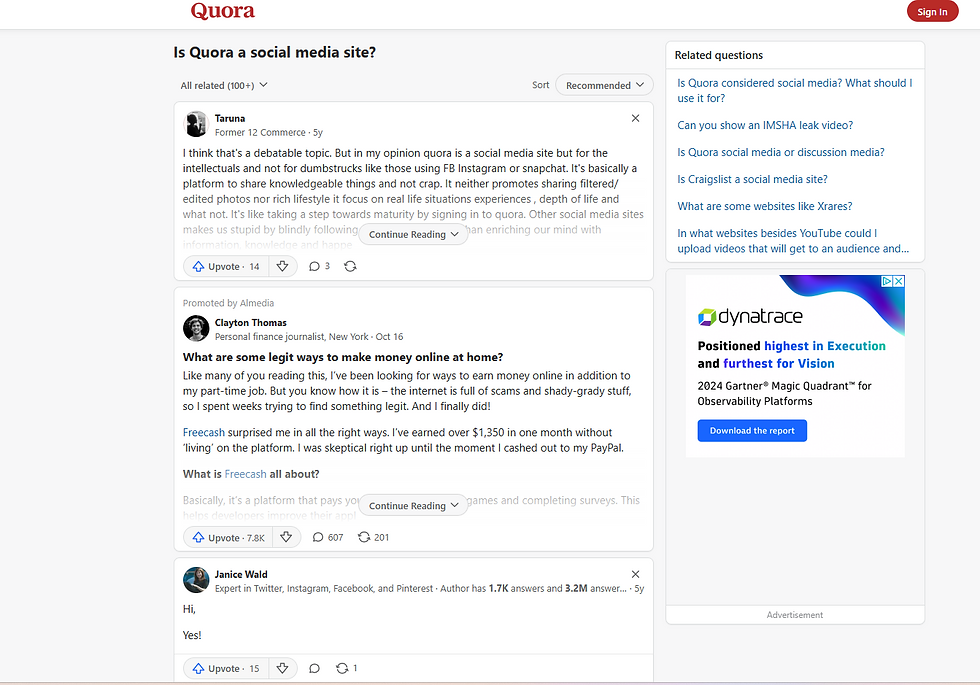This screenshot has width=980, height=685.
Task: Downvote Taruna's answer
Action: (282, 266)
